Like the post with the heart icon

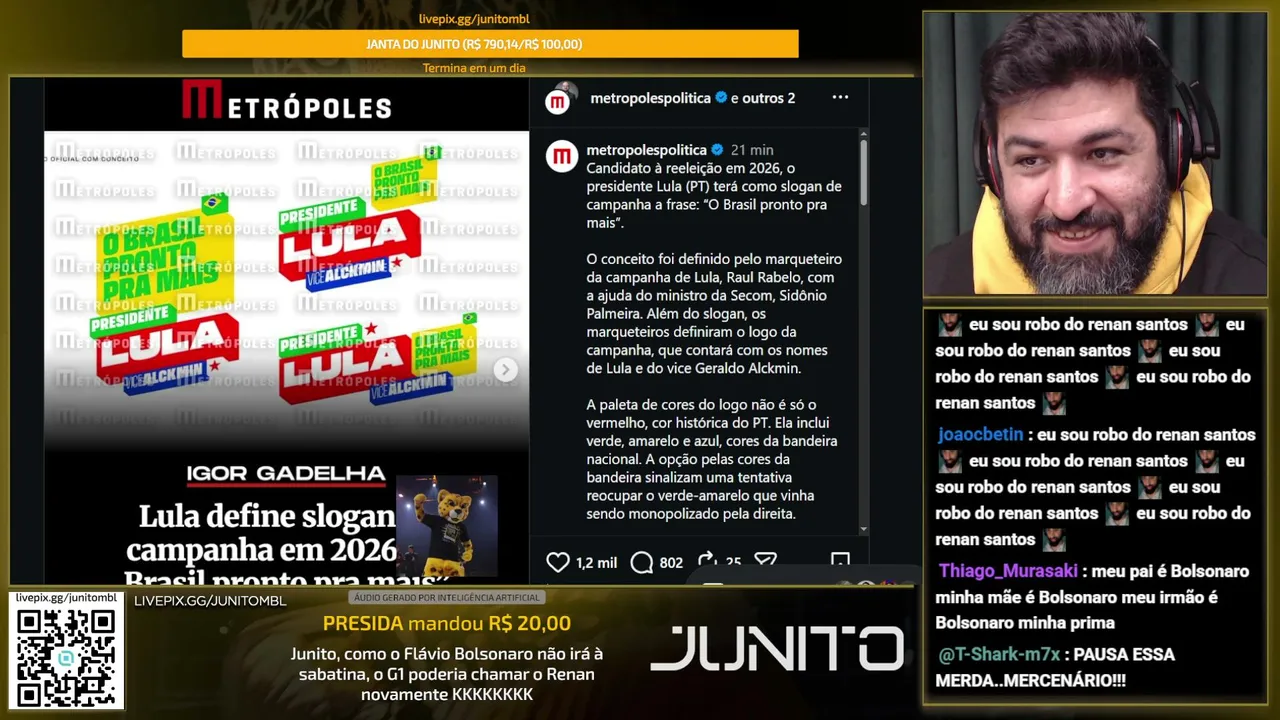[558, 562]
